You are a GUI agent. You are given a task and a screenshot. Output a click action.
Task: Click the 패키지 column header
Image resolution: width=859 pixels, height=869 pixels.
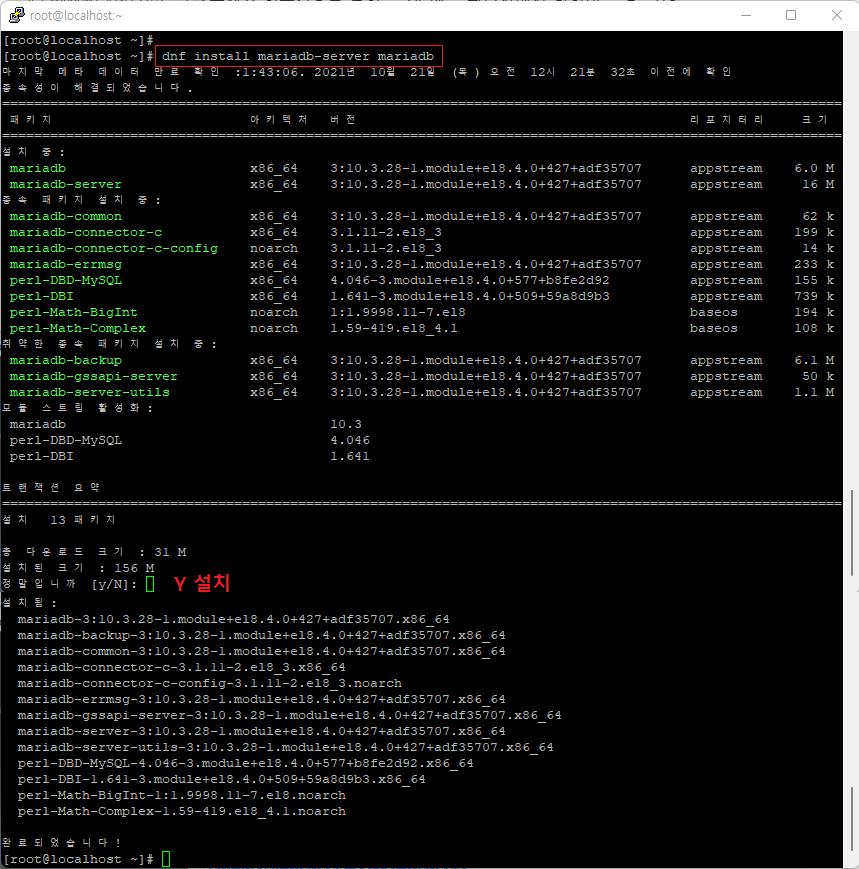(30, 120)
